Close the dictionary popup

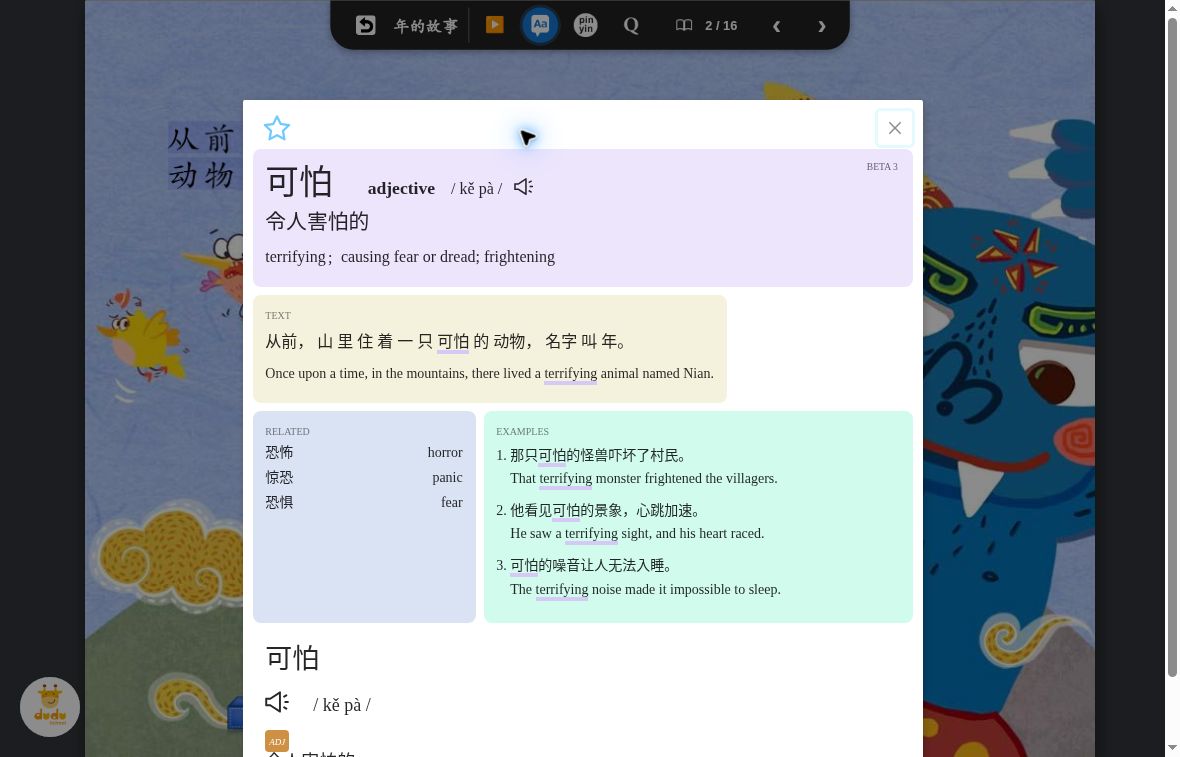point(894,128)
